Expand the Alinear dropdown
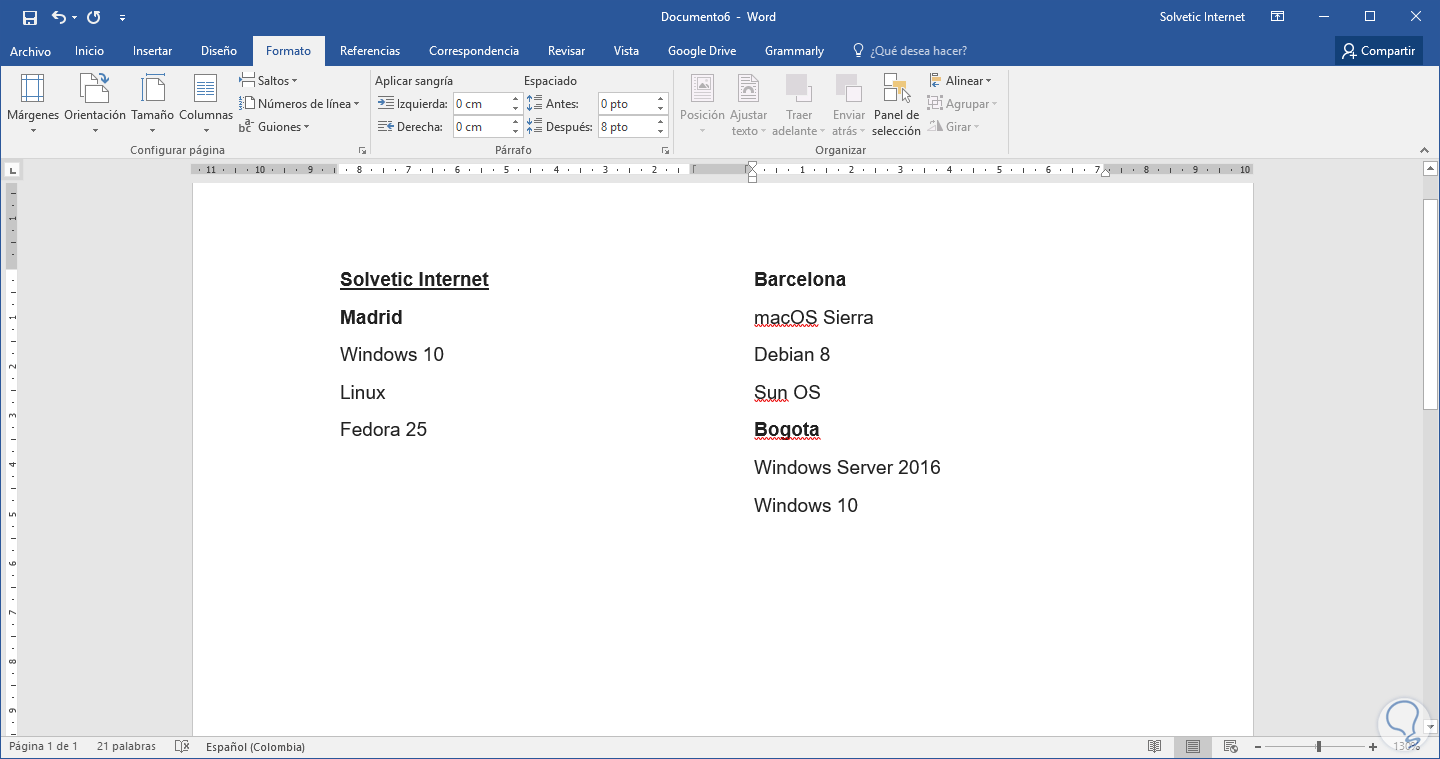Screen dimensions: 1440x759 point(960,81)
